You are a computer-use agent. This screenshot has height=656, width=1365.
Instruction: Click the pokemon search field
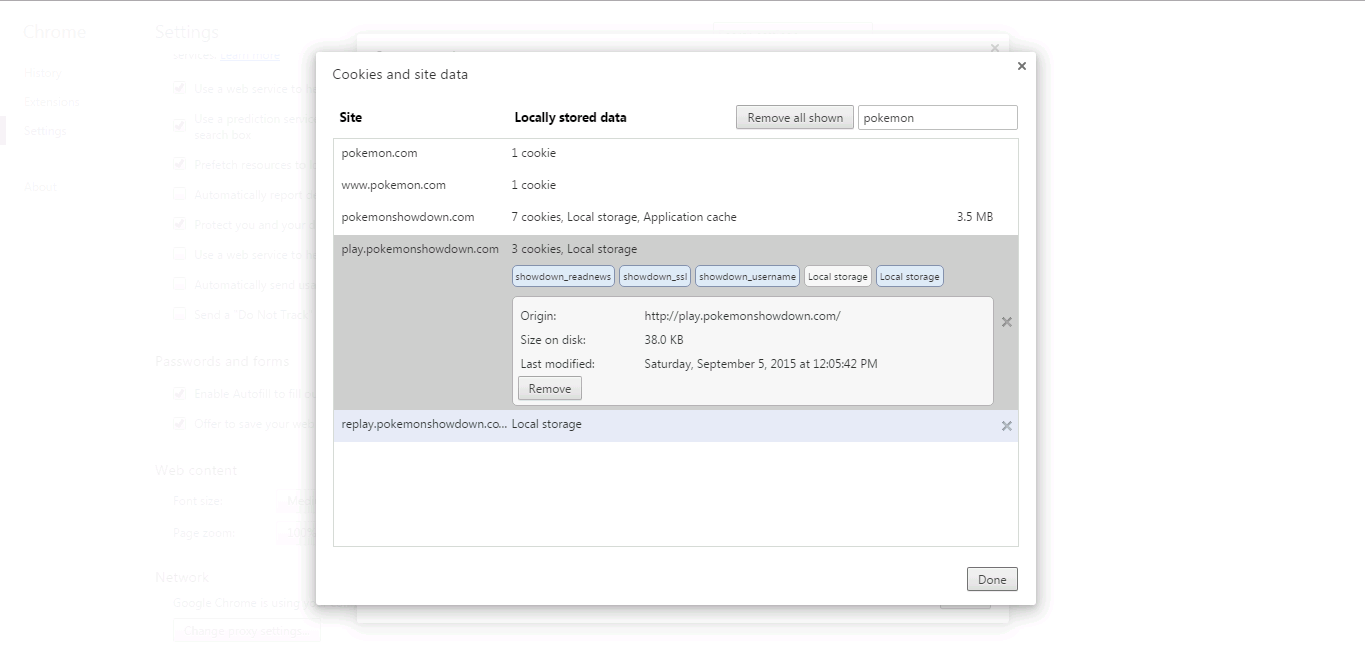(937, 118)
